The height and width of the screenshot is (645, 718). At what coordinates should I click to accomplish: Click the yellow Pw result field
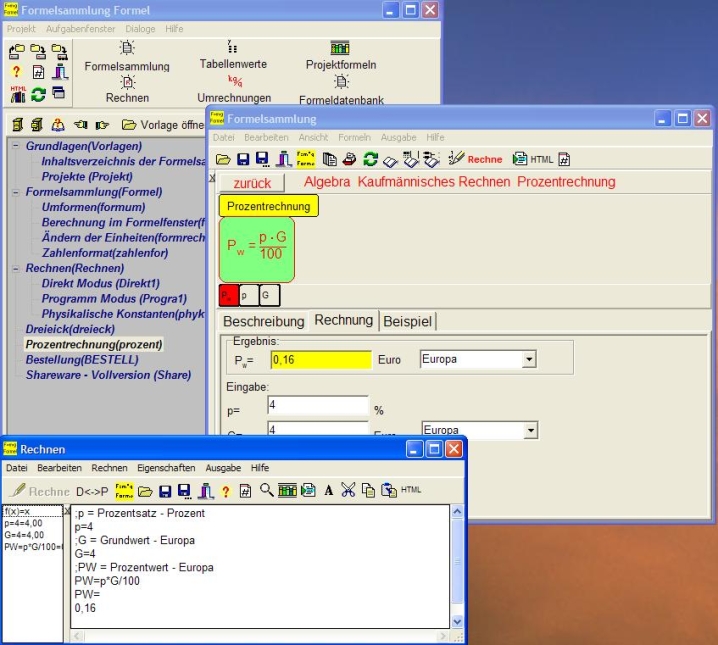pyautogui.click(x=319, y=359)
